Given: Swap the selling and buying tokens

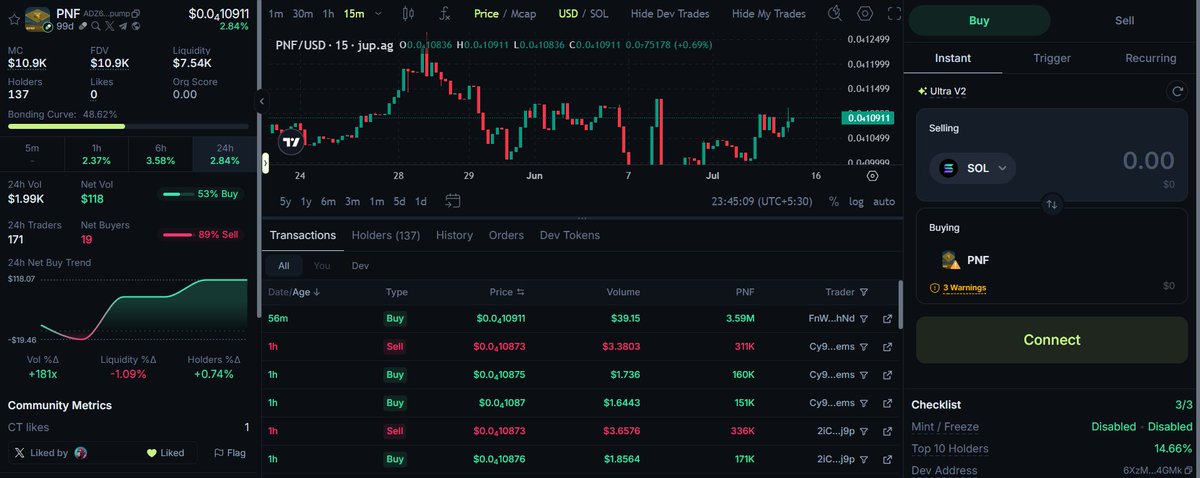Looking at the screenshot, I should click(x=1051, y=204).
